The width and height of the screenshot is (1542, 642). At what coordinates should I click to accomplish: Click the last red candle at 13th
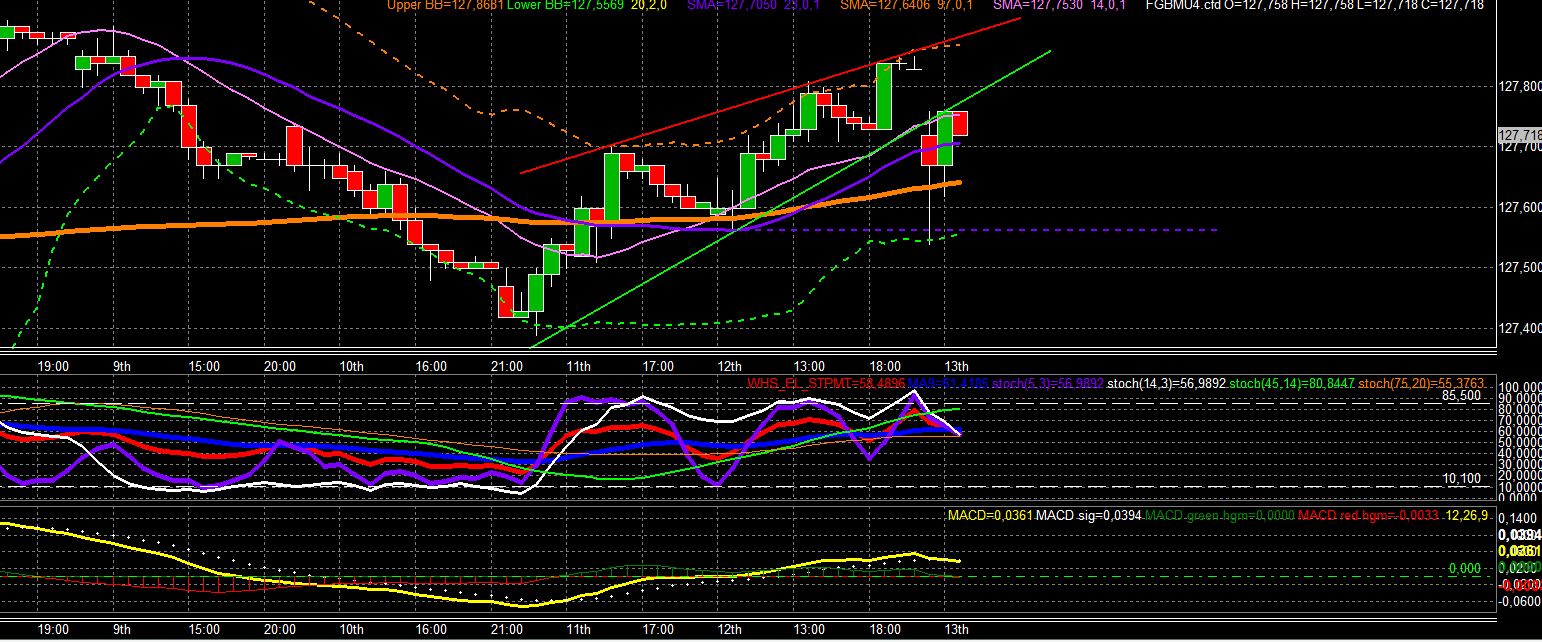(960, 124)
